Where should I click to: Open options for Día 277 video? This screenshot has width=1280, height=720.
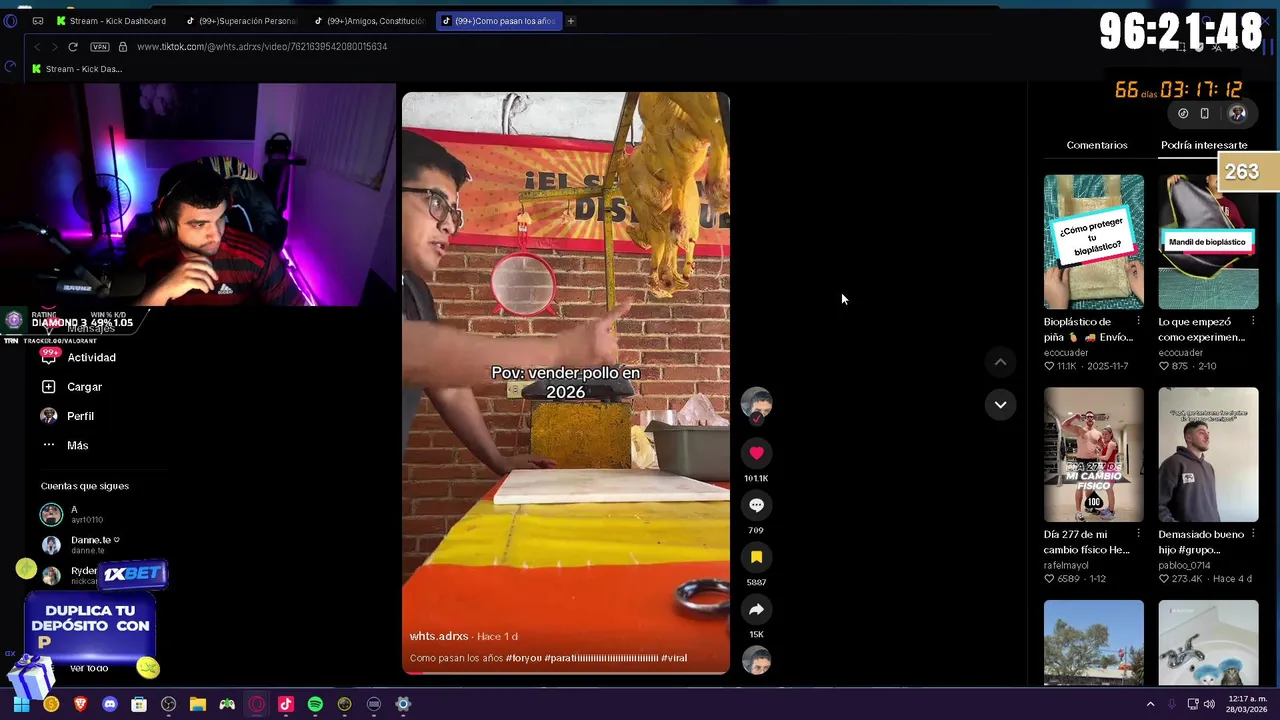pyautogui.click(x=1138, y=534)
